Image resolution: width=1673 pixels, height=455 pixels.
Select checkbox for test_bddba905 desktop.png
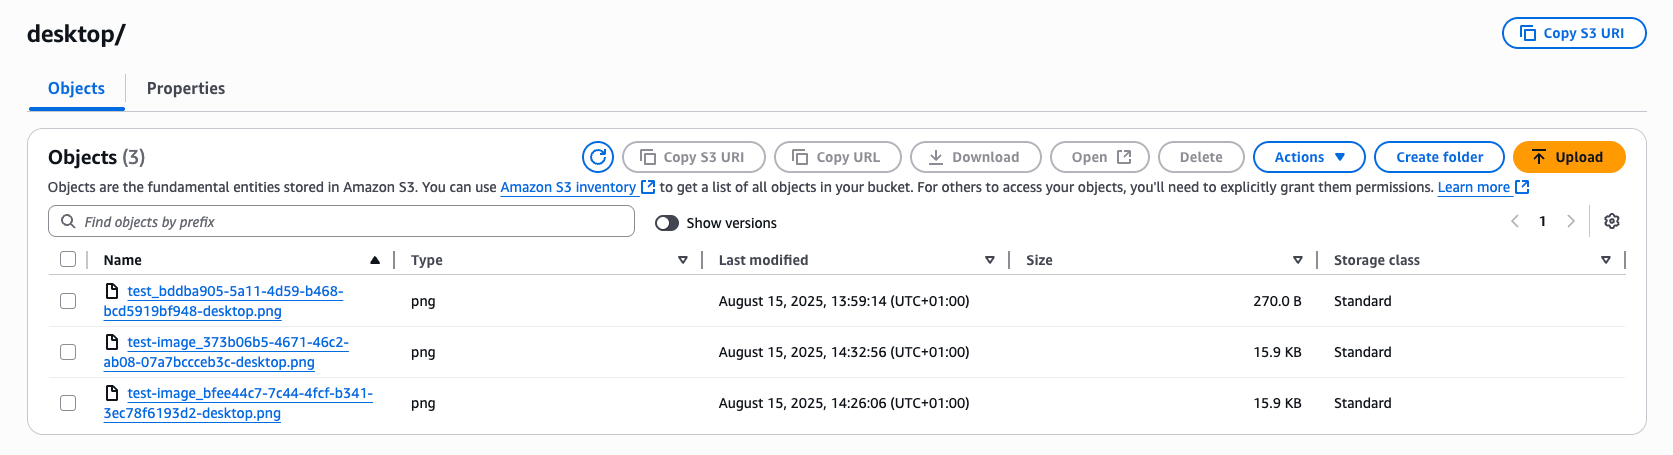pyautogui.click(x=68, y=301)
